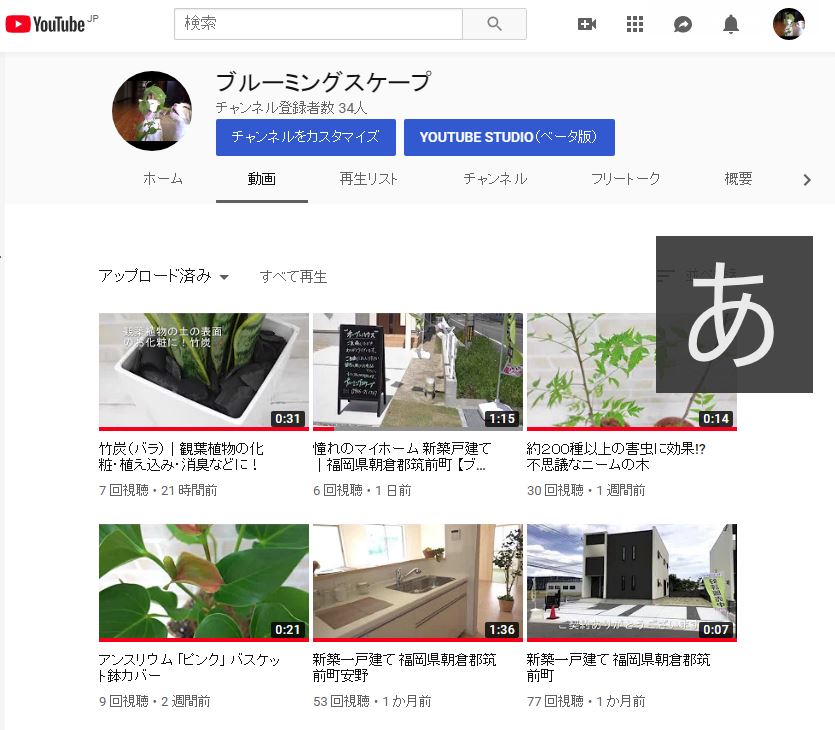Open the anthurium 0:21 video thumbnail
This screenshot has height=730, width=835.
point(204,583)
